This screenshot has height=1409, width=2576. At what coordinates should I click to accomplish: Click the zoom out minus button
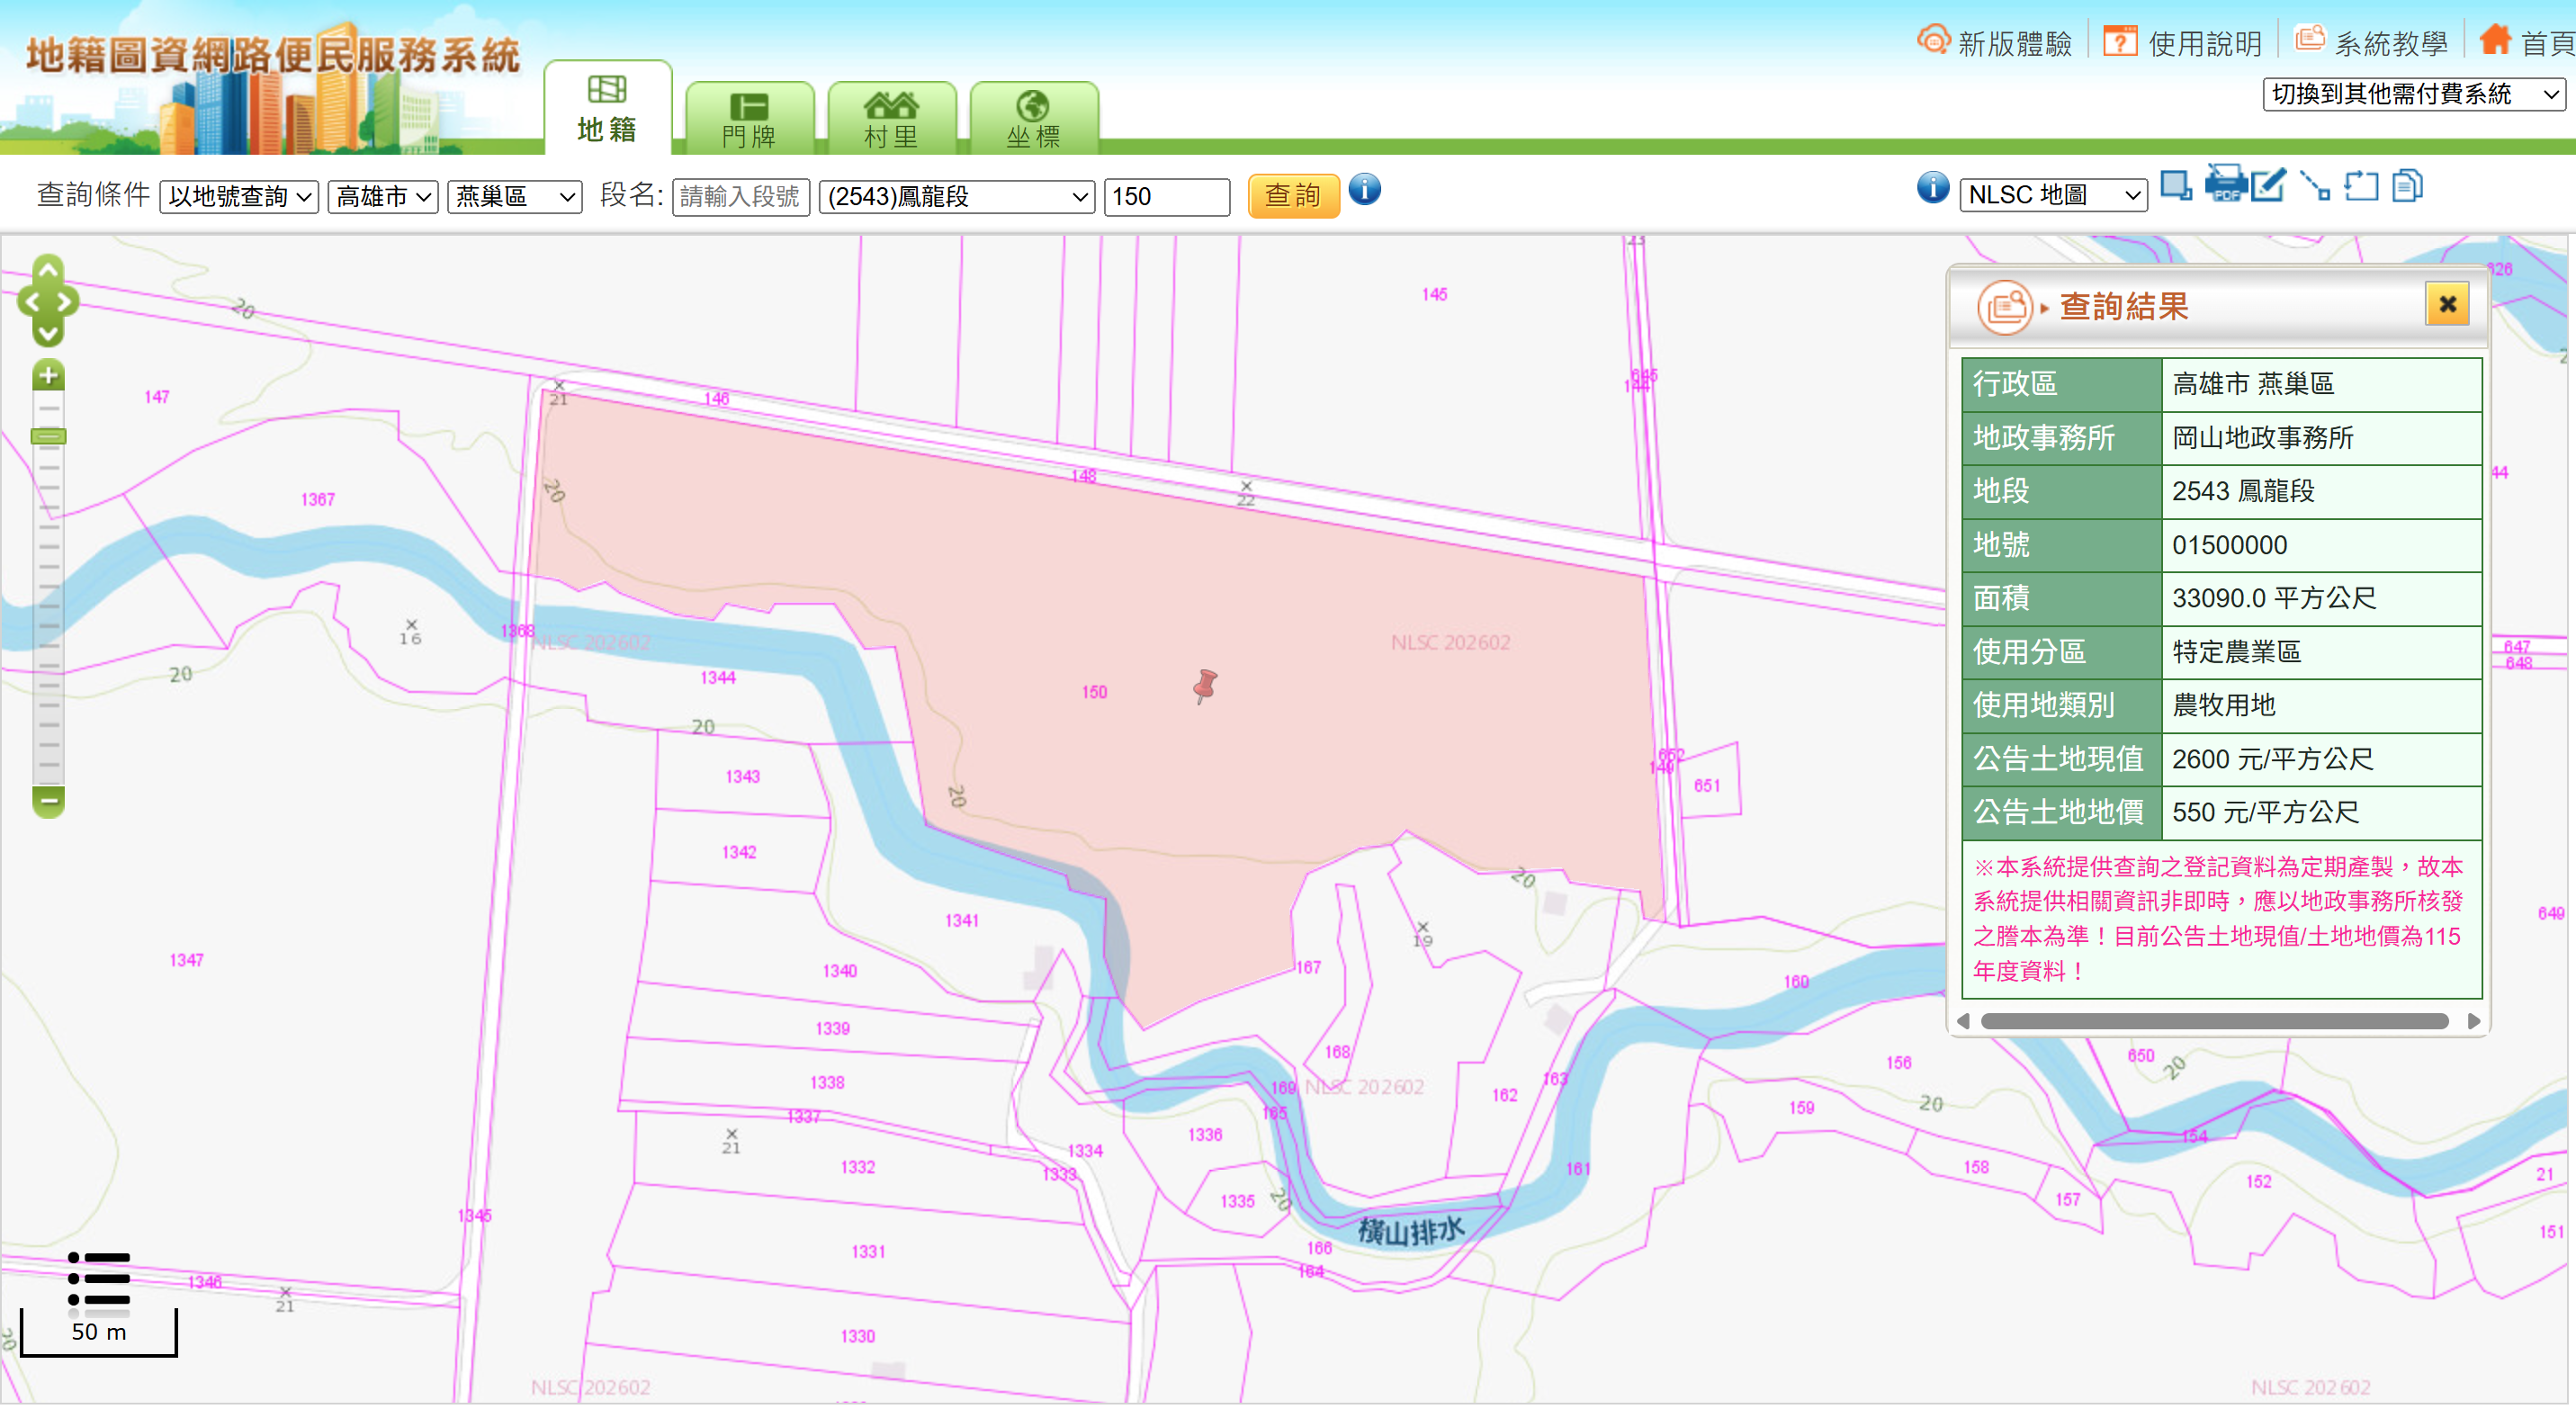48,801
